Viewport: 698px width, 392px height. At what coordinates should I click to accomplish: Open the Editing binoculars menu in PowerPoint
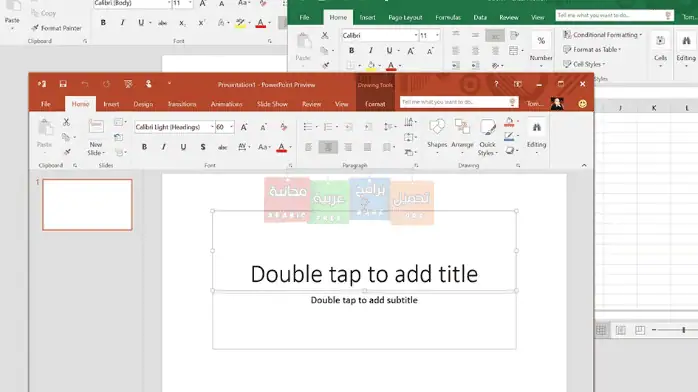(x=536, y=137)
